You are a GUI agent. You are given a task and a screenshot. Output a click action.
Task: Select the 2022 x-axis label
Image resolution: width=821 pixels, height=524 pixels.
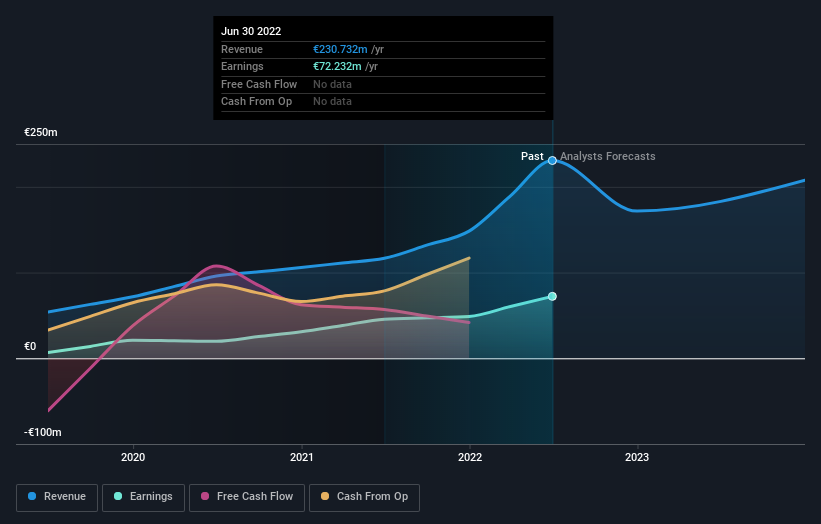click(470, 457)
